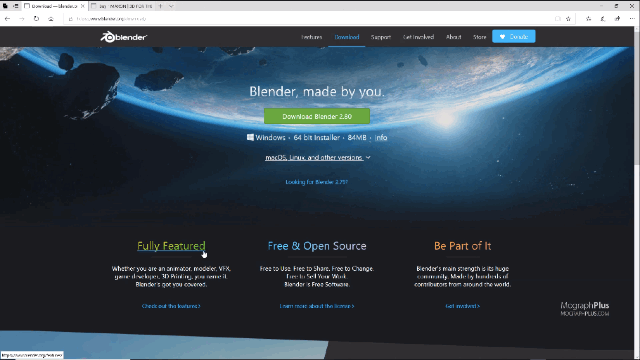Click the scrollbar up arrow
The image size is (640, 360).
tap(637, 29)
